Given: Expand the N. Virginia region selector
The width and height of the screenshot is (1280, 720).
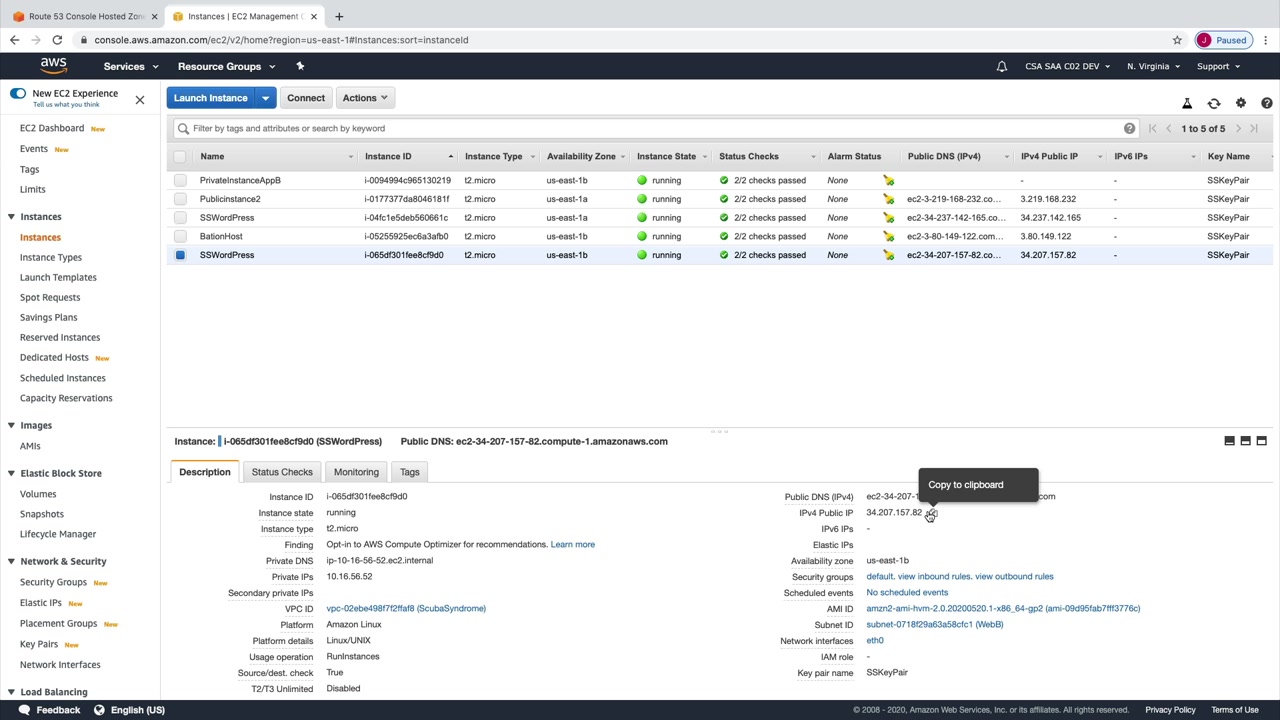Looking at the screenshot, I should pos(1153,67).
